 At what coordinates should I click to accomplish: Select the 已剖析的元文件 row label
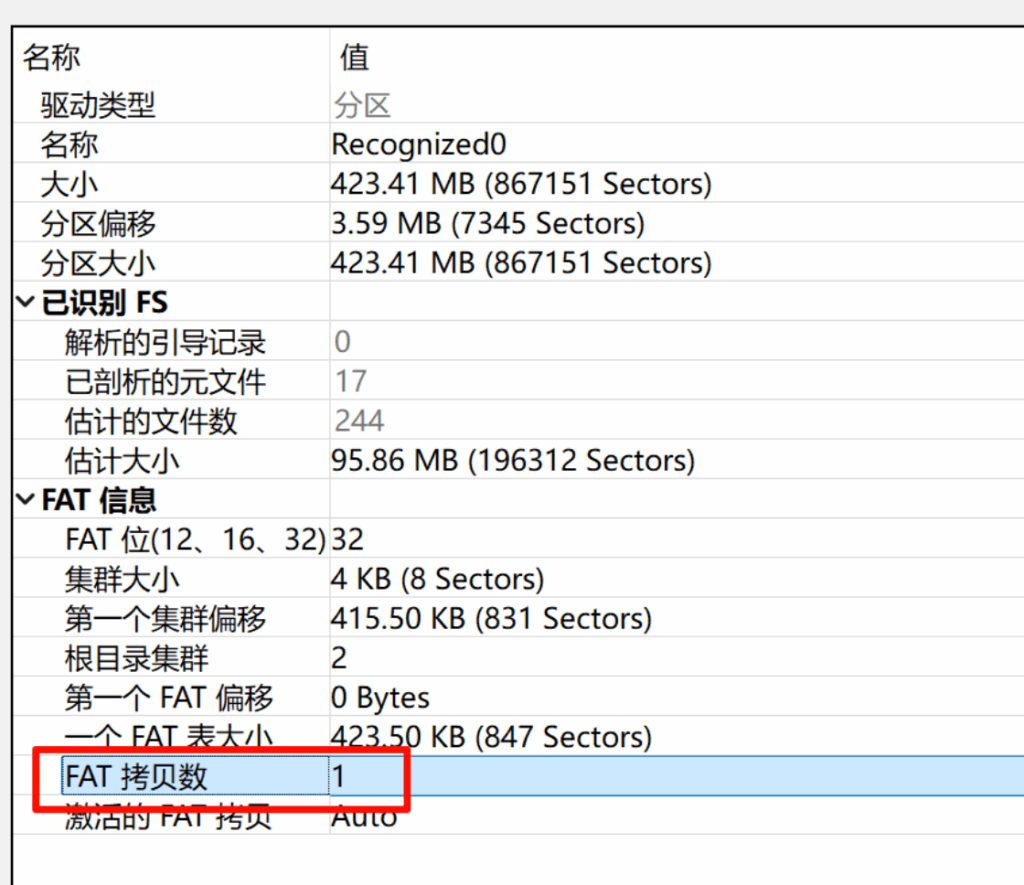click(x=165, y=382)
